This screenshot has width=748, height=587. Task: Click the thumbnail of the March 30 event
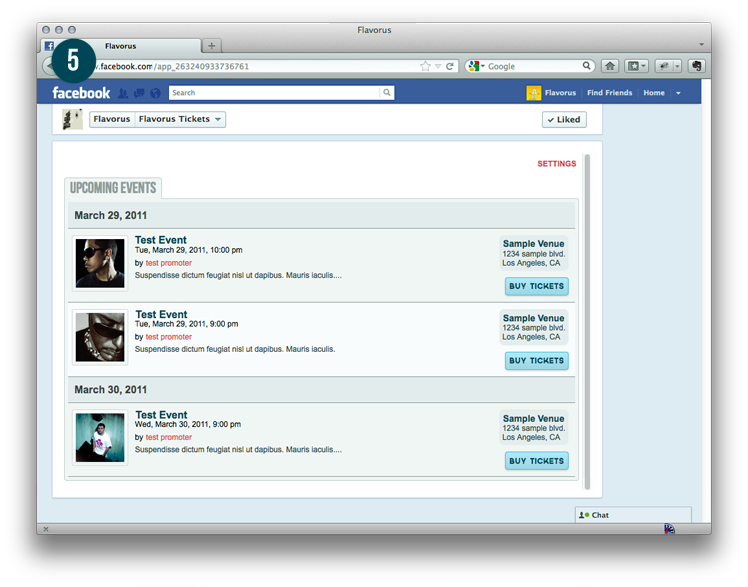100,438
